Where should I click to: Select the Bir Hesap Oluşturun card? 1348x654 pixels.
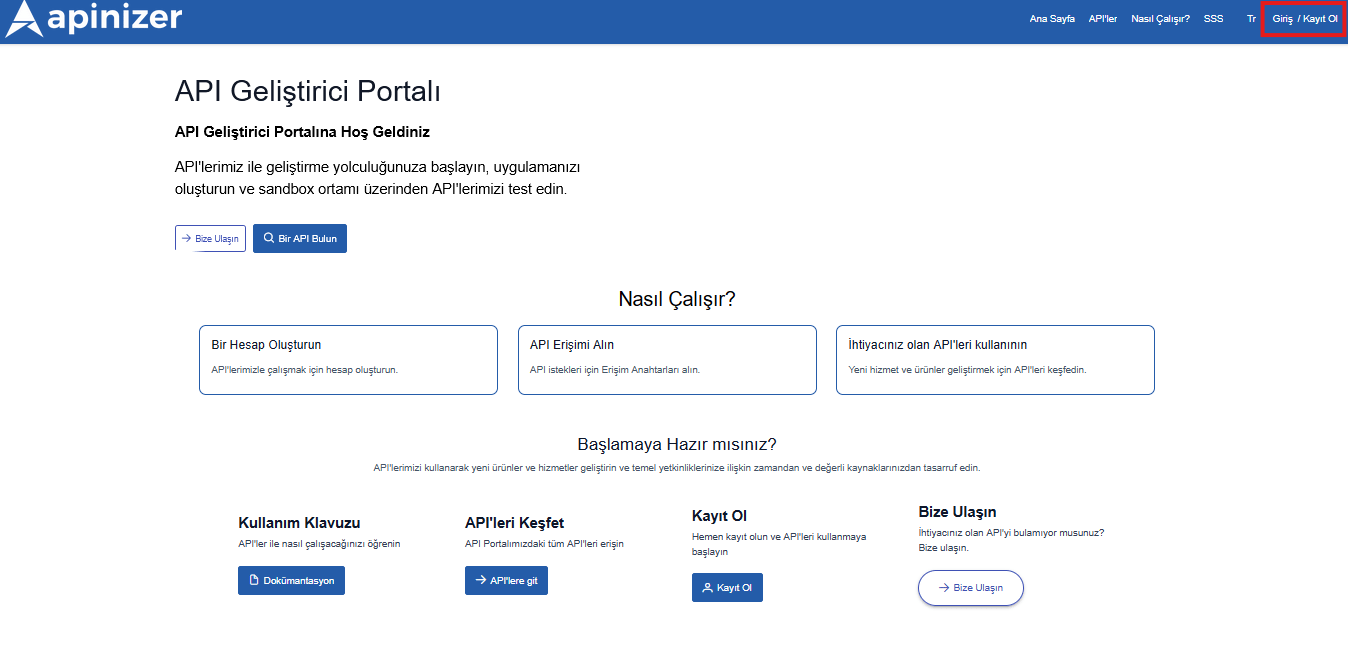point(348,360)
